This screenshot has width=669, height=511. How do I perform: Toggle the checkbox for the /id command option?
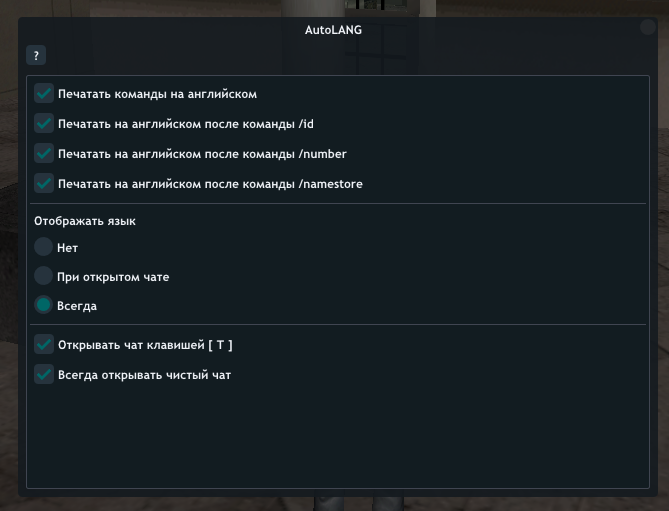(x=44, y=124)
